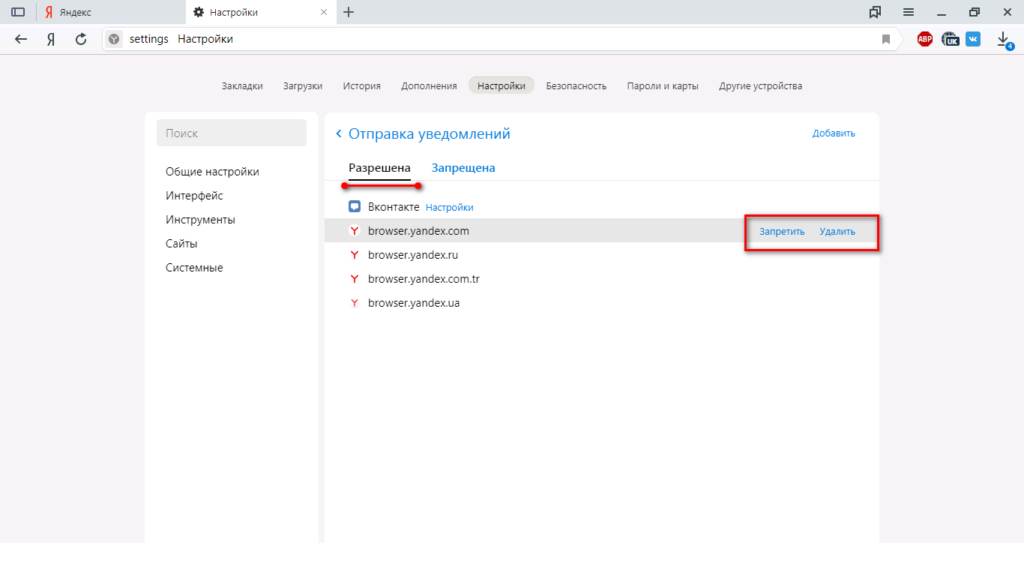Click the Поиск settings search field
This screenshot has height=576, width=1024.
tap(231, 133)
